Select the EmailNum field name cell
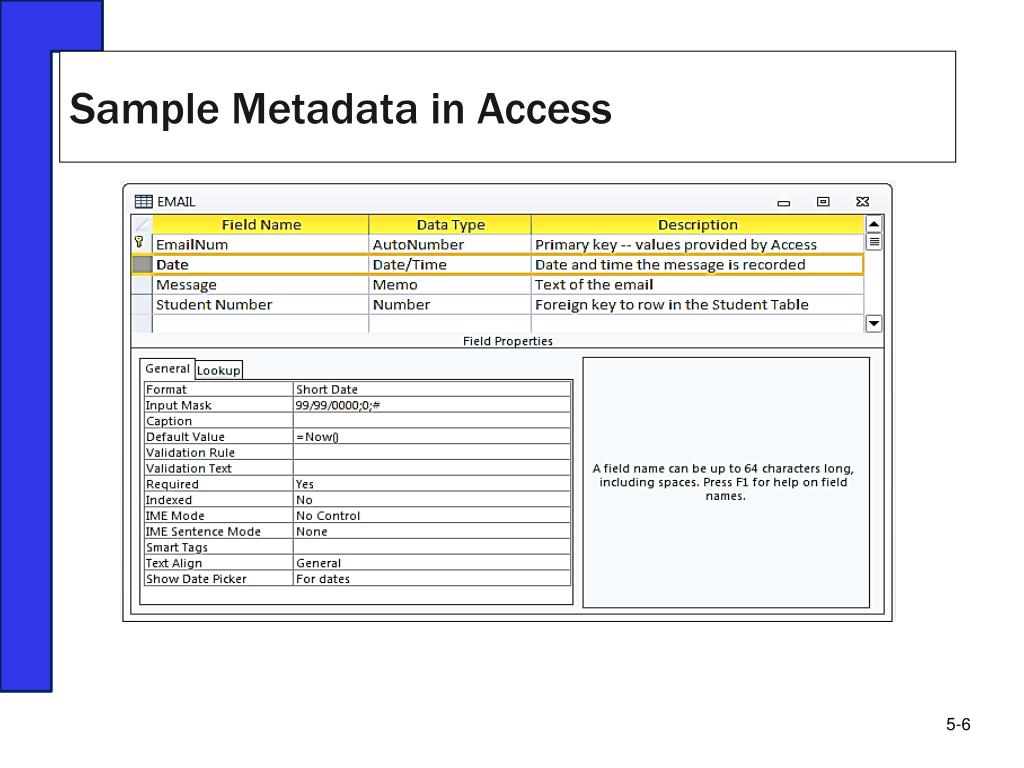This screenshot has width=1024, height=768. coord(261,245)
